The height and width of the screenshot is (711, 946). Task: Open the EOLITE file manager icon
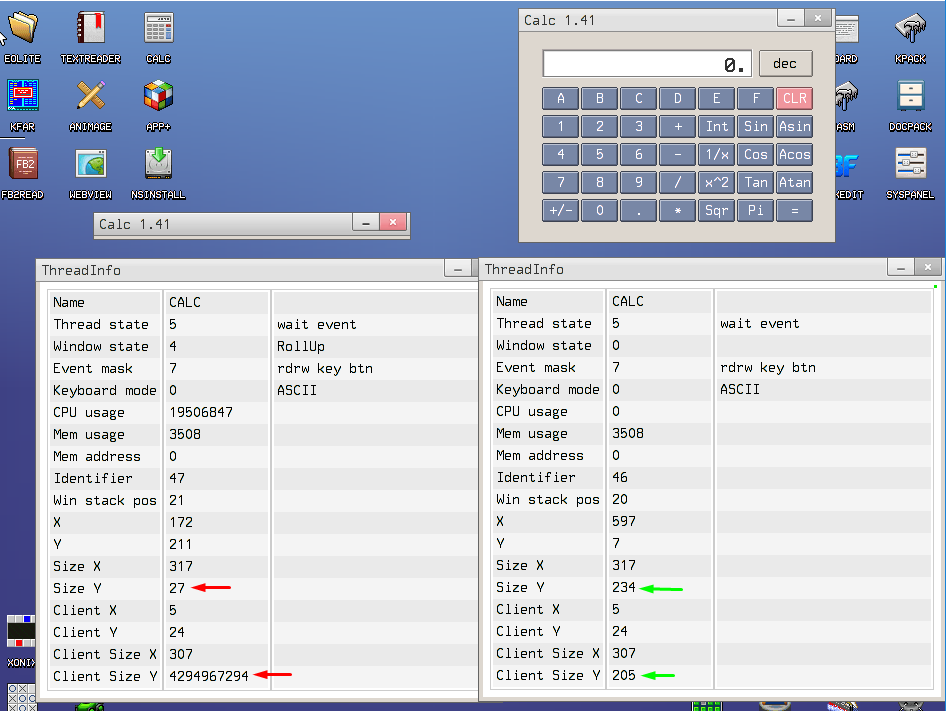pyautogui.click(x=21, y=29)
